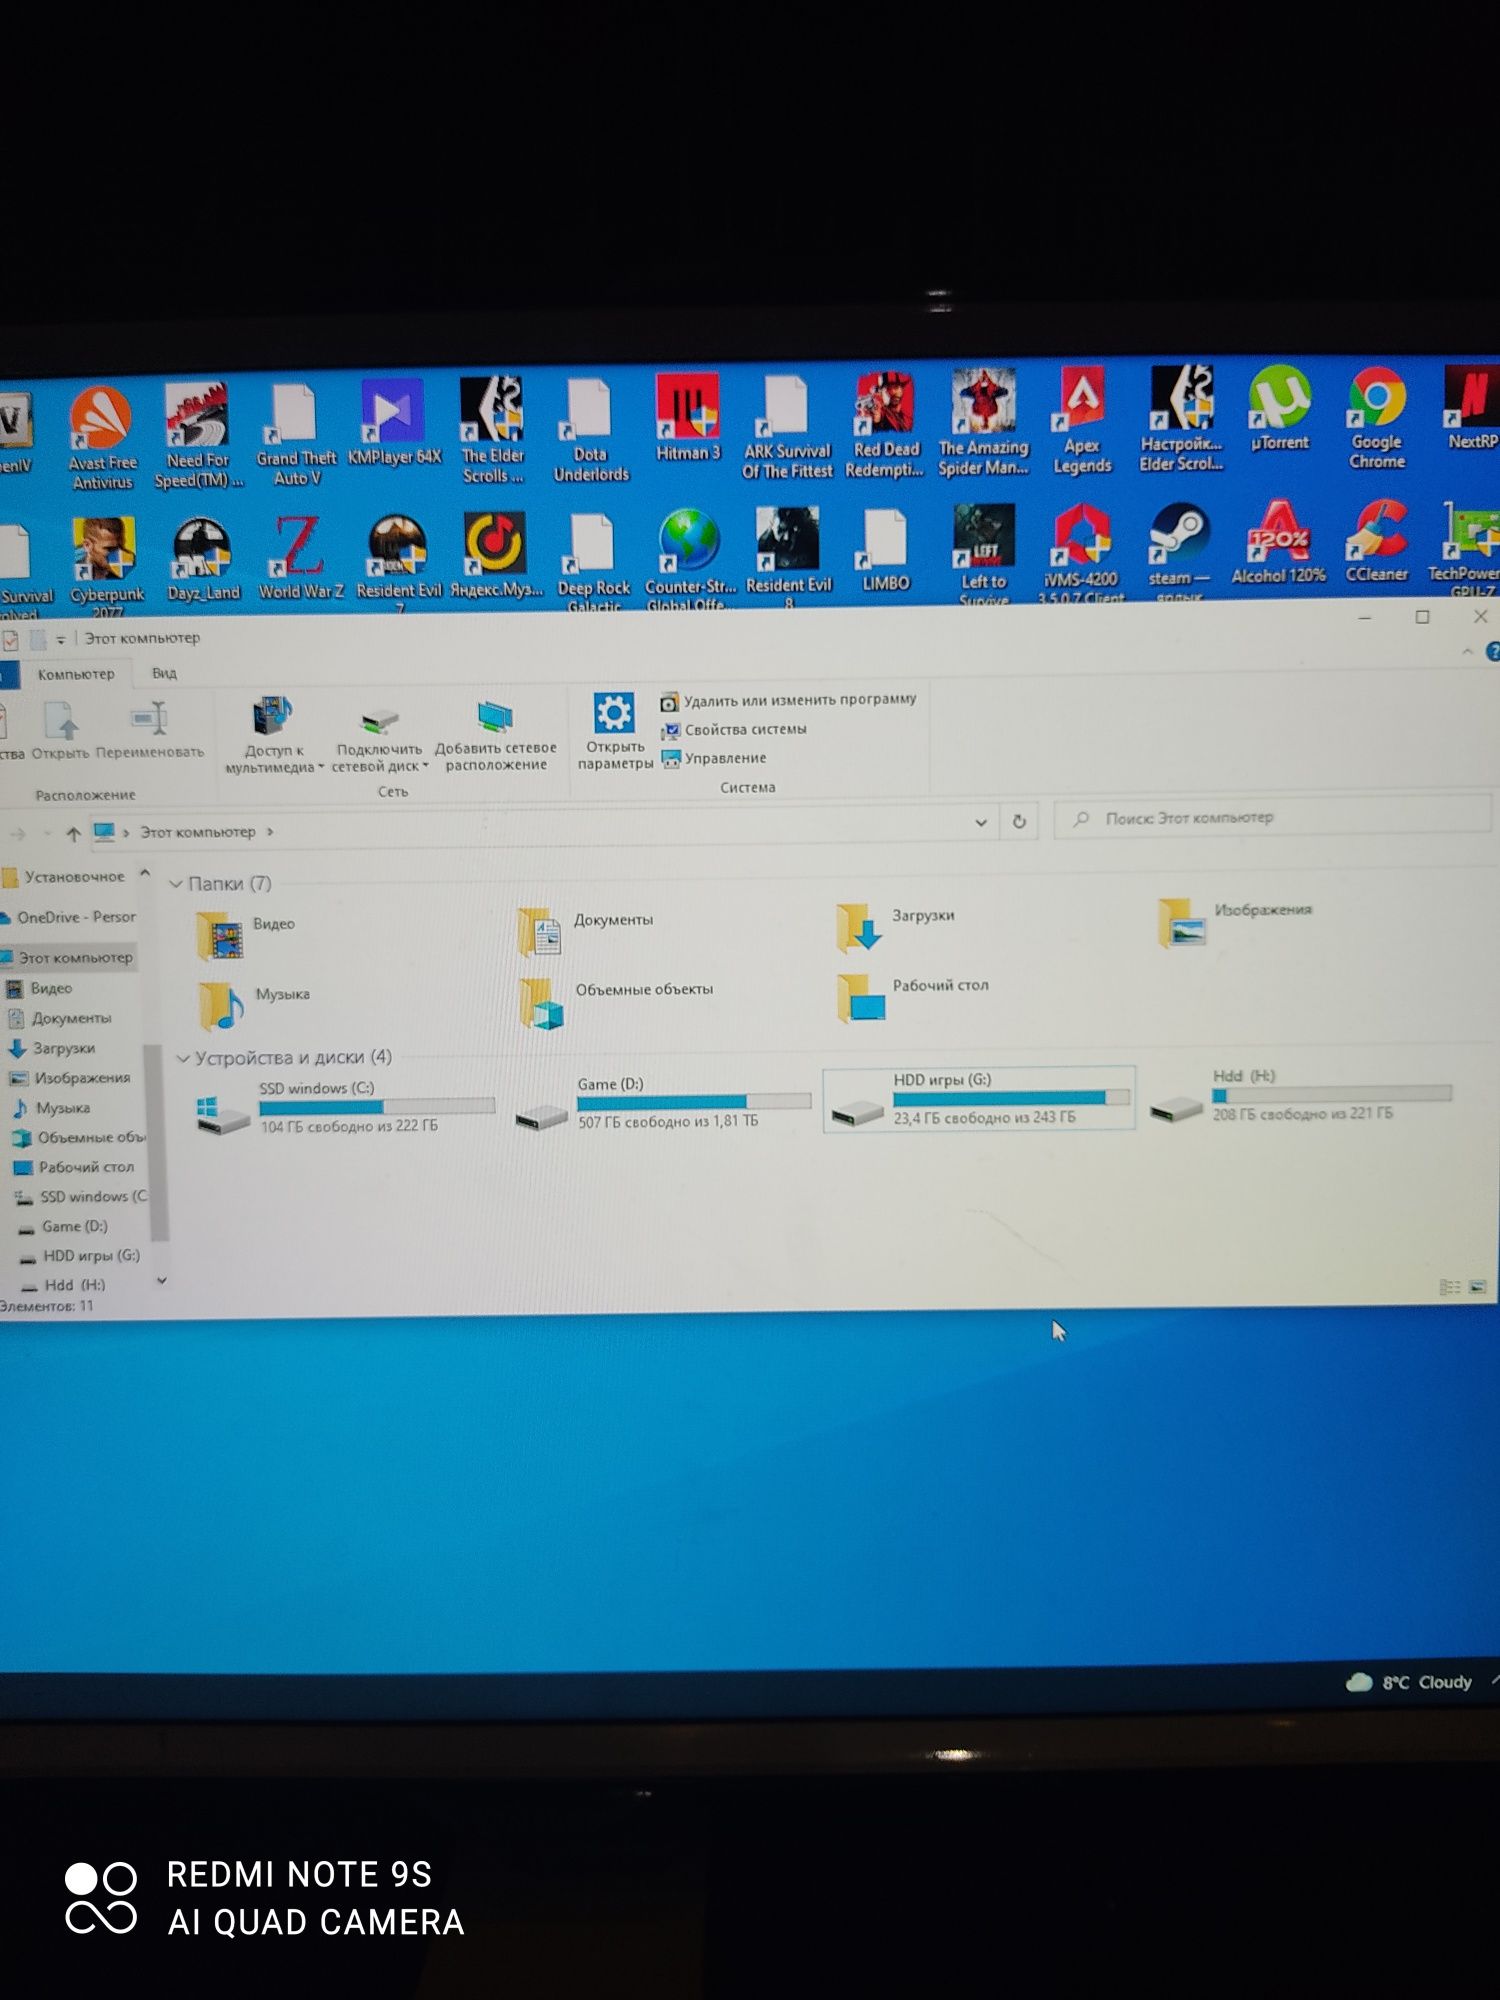
Task: Select The Elder Scrolls desktop shortcut
Action: tap(492, 431)
